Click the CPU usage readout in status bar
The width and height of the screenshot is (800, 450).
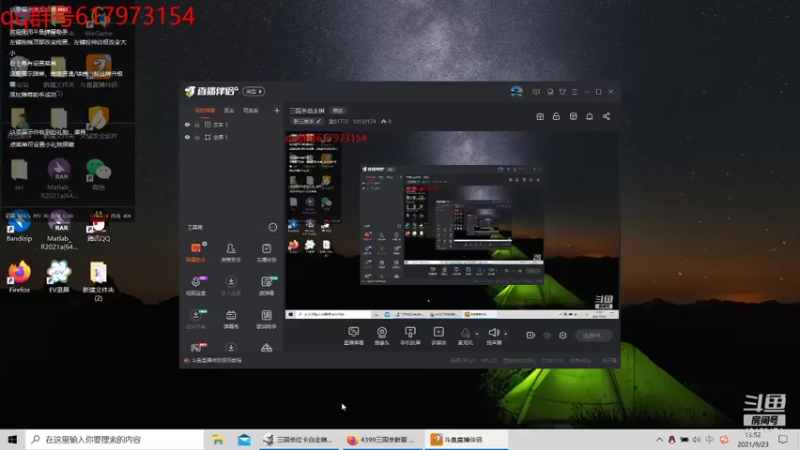[552, 360]
